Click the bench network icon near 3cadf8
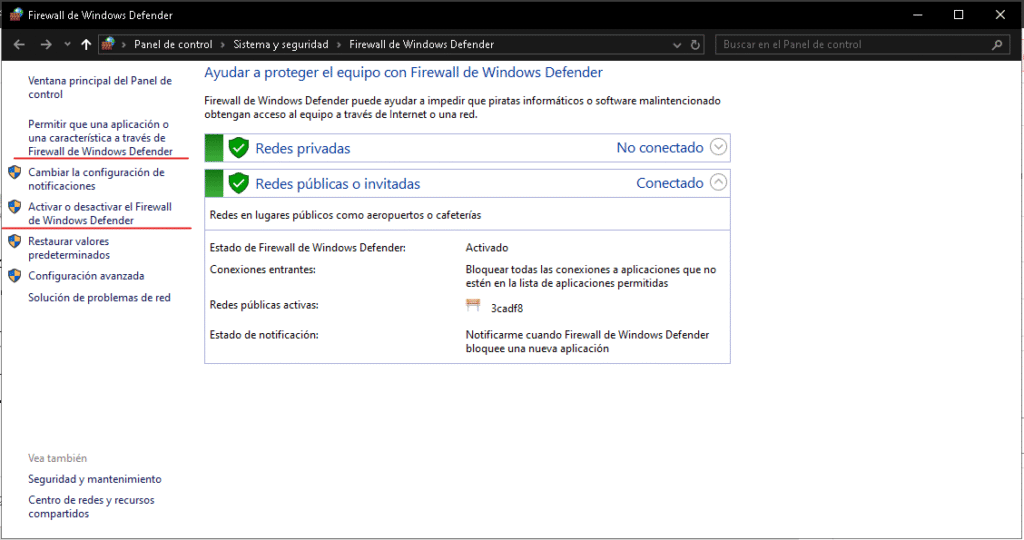The width and height of the screenshot is (1024, 540). pyautogui.click(x=474, y=307)
